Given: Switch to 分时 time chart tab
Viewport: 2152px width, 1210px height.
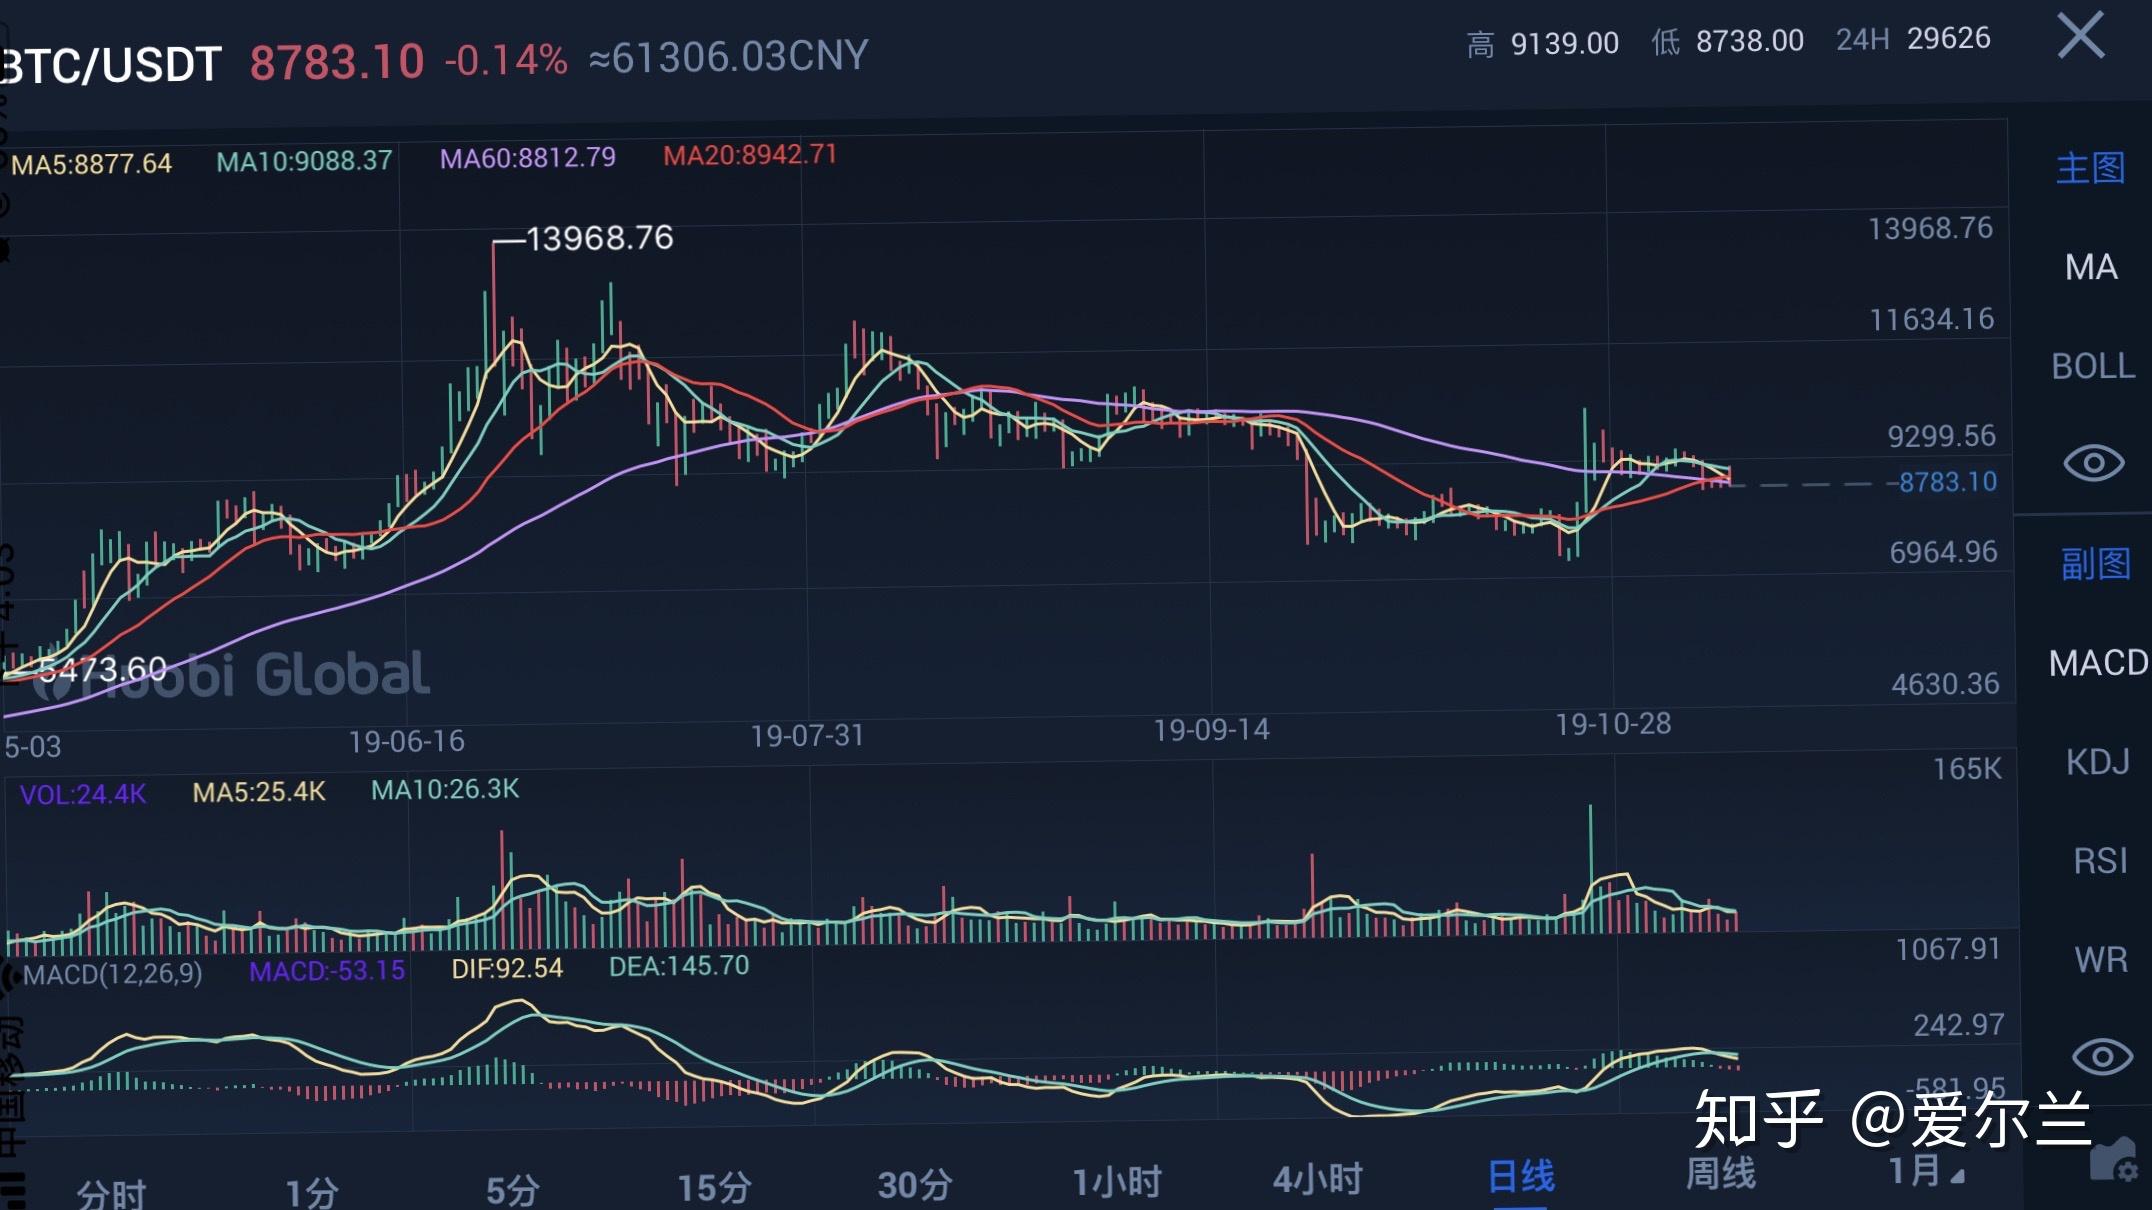Looking at the screenshot, I should click(x=111, y=1194).
